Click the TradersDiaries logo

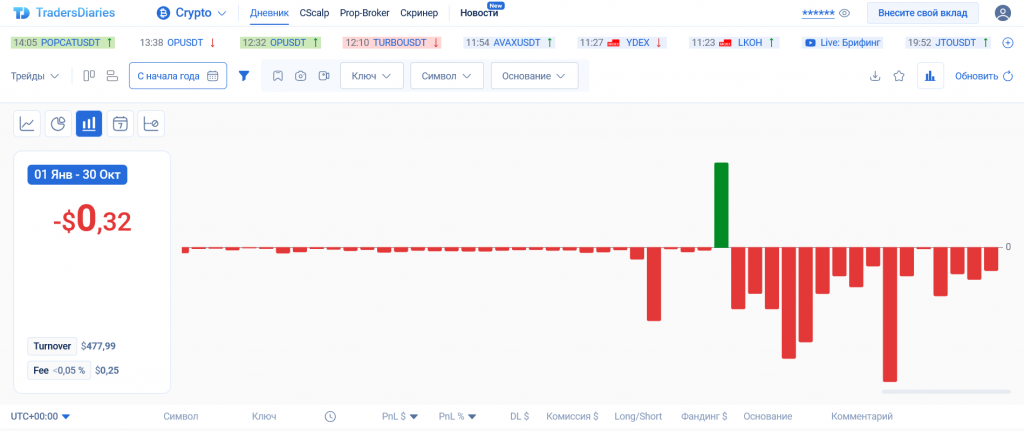click(x=64, y=12)
